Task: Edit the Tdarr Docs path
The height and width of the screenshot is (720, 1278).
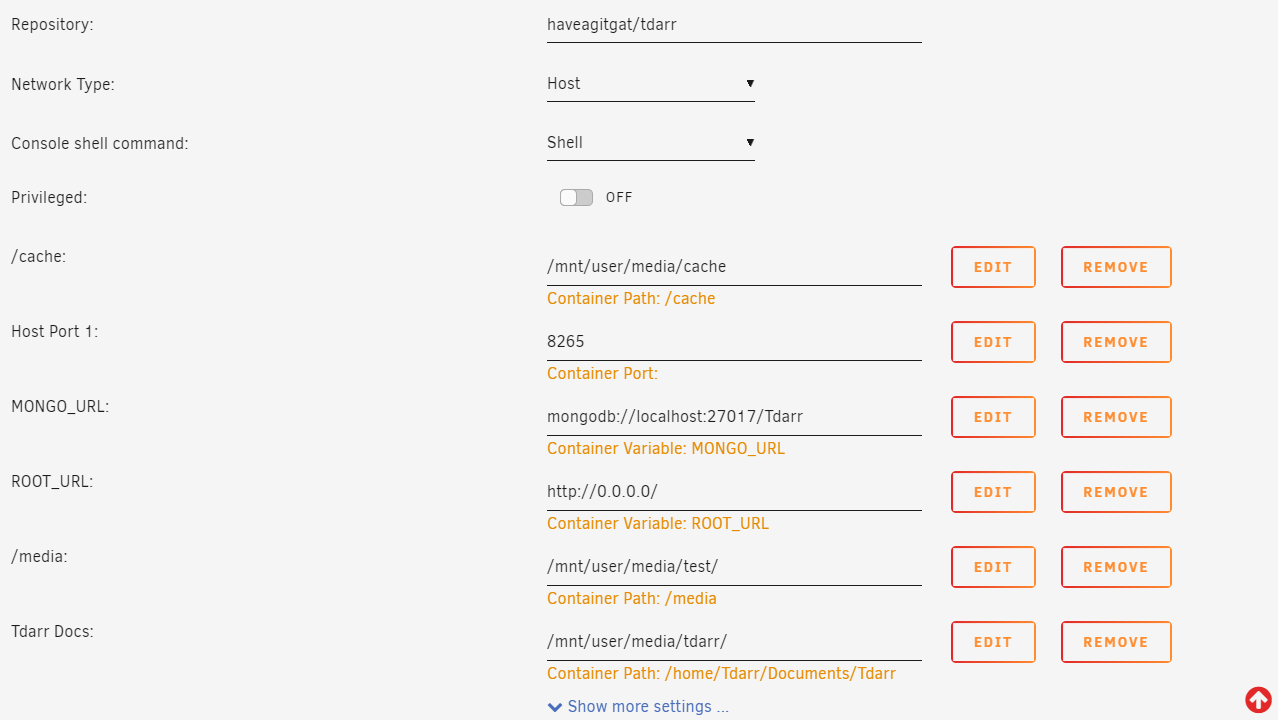Action: (x=993, y=642)
